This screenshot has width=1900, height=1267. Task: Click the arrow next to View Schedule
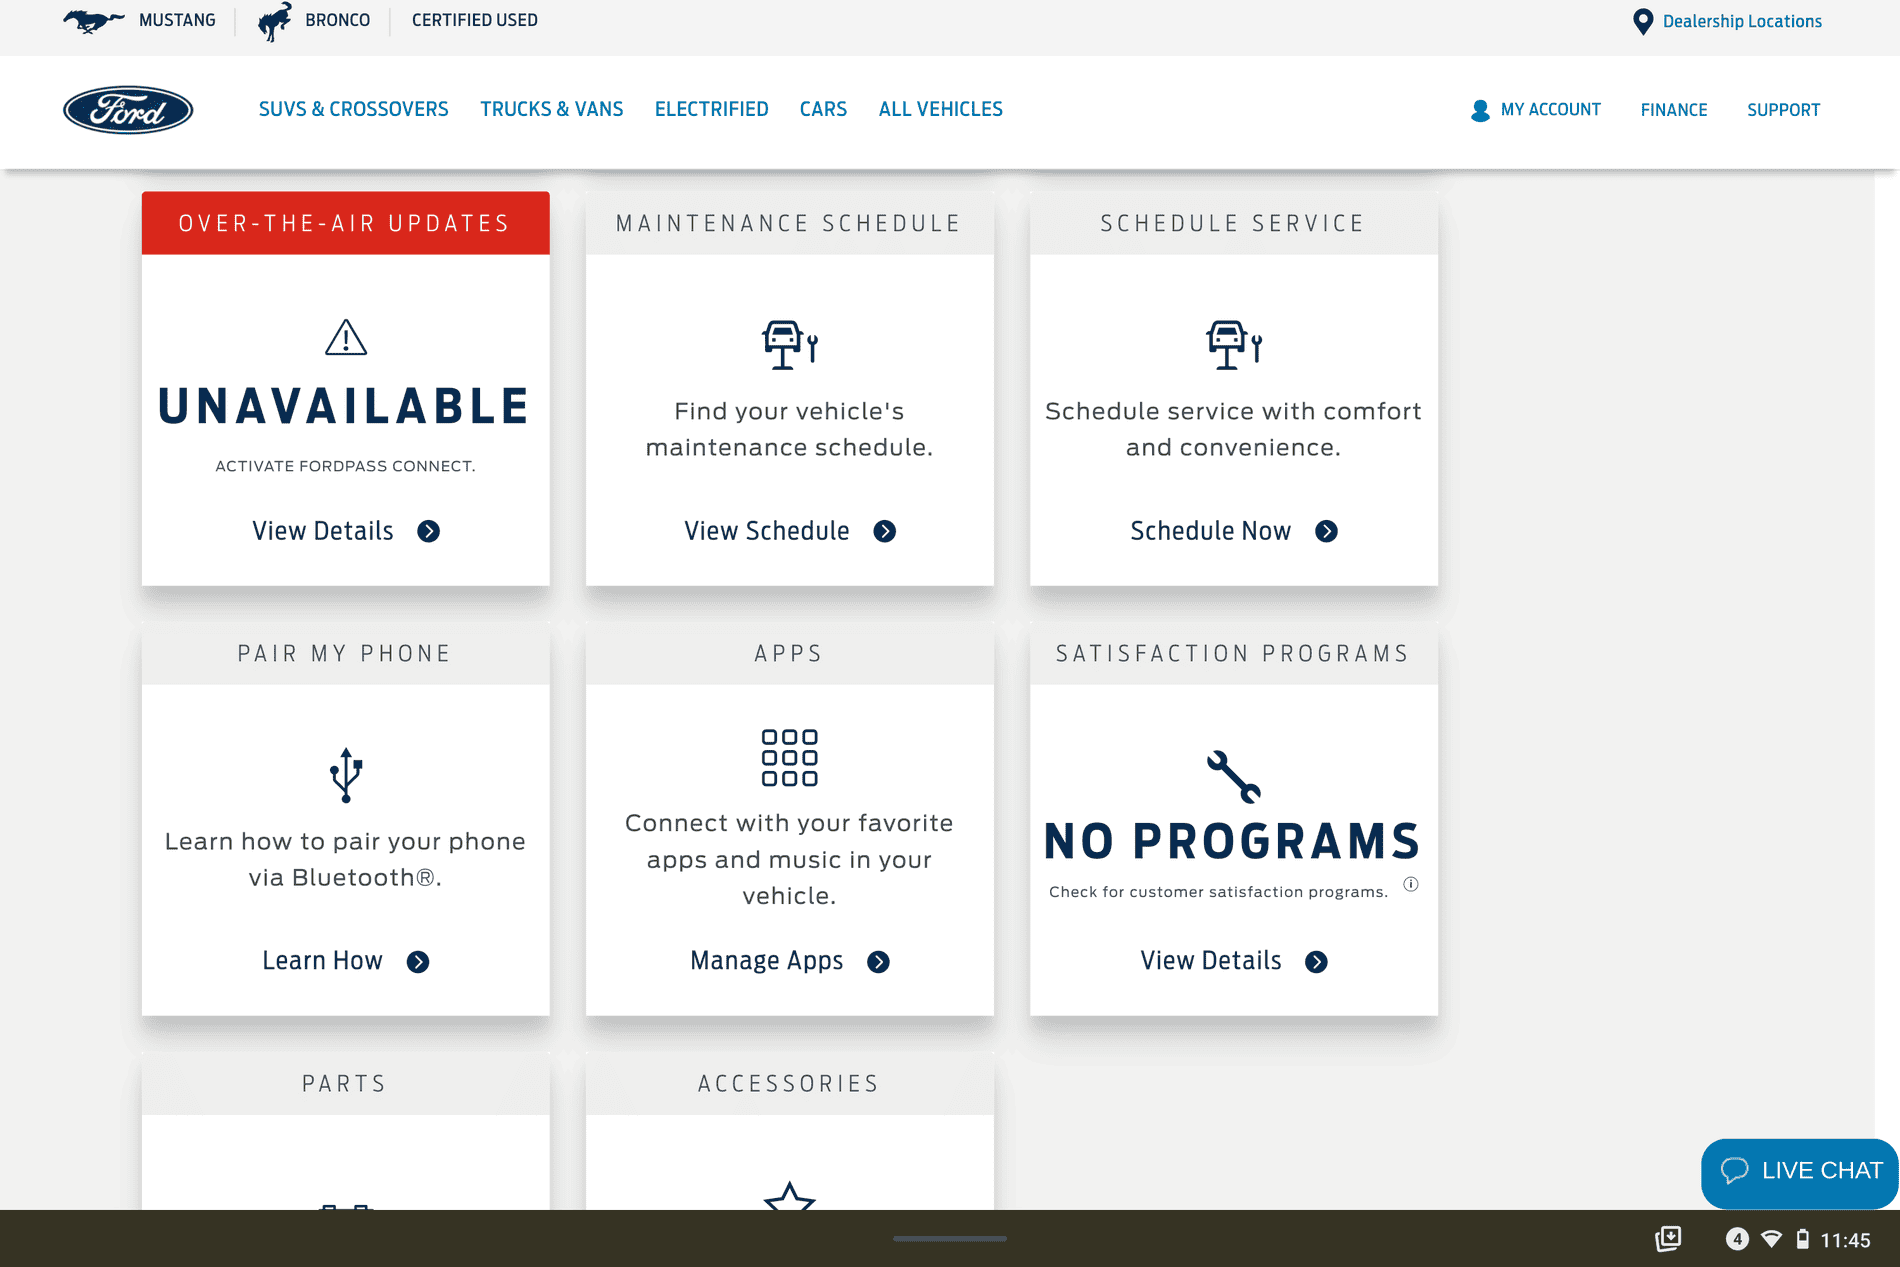[885, 531]
